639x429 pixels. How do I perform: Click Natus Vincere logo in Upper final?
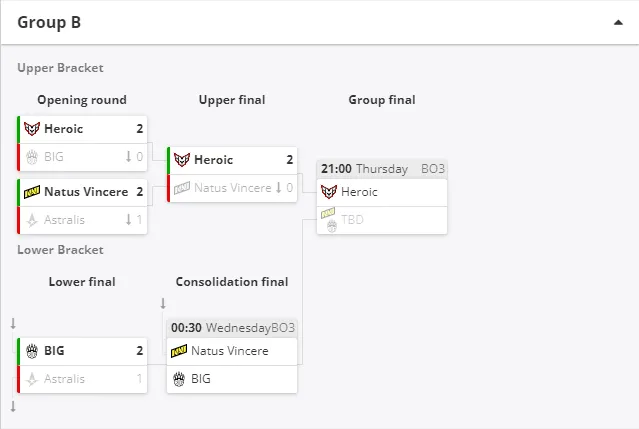tap(182, 188)
